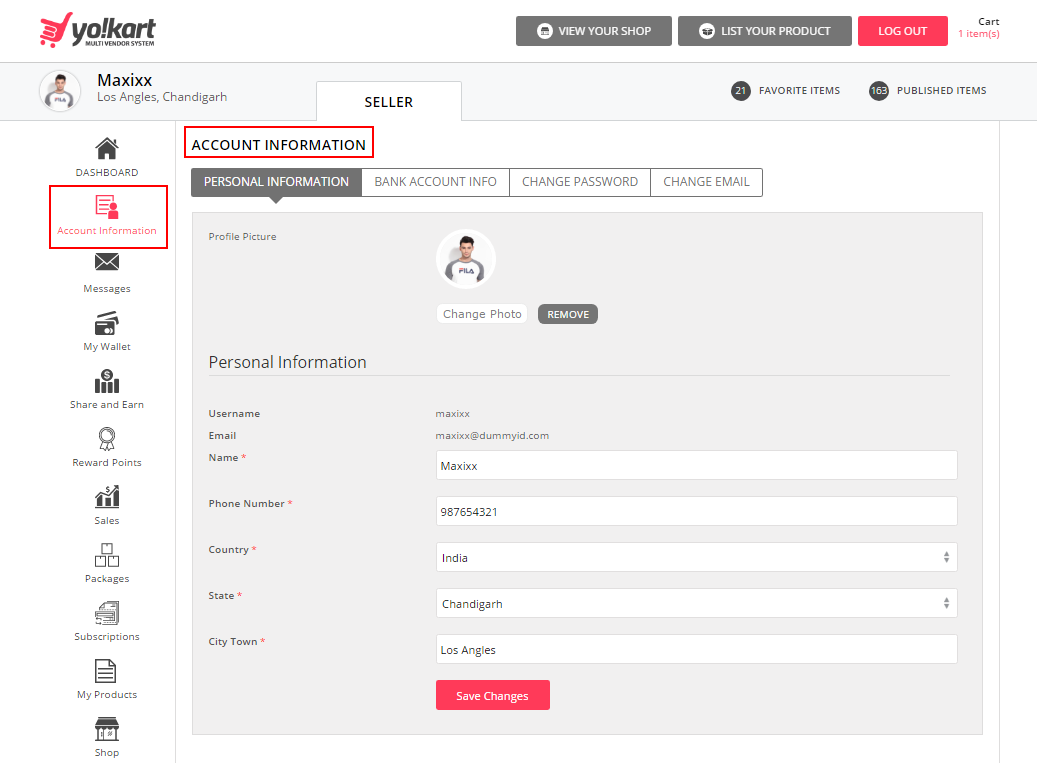
Task: Click View Your Shop button
Action: [x=593, y=31]
